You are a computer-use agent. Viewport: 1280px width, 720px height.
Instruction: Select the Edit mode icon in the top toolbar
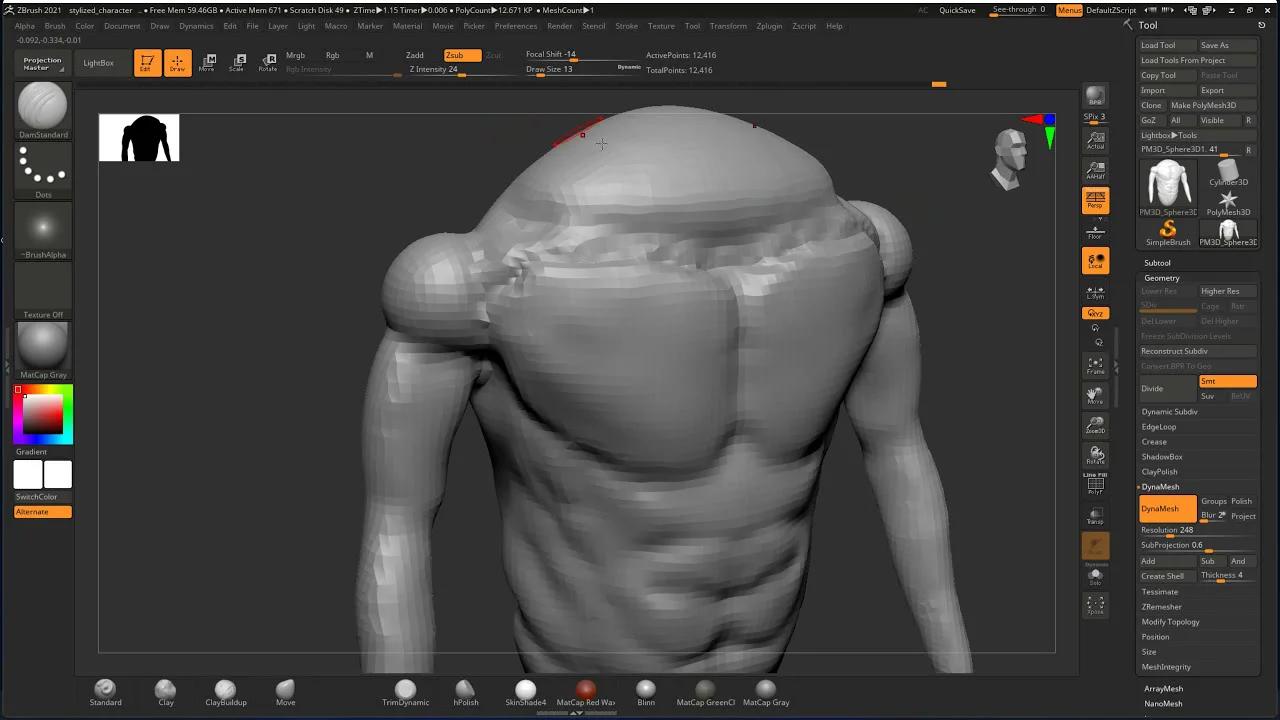[x=146, y=62]
